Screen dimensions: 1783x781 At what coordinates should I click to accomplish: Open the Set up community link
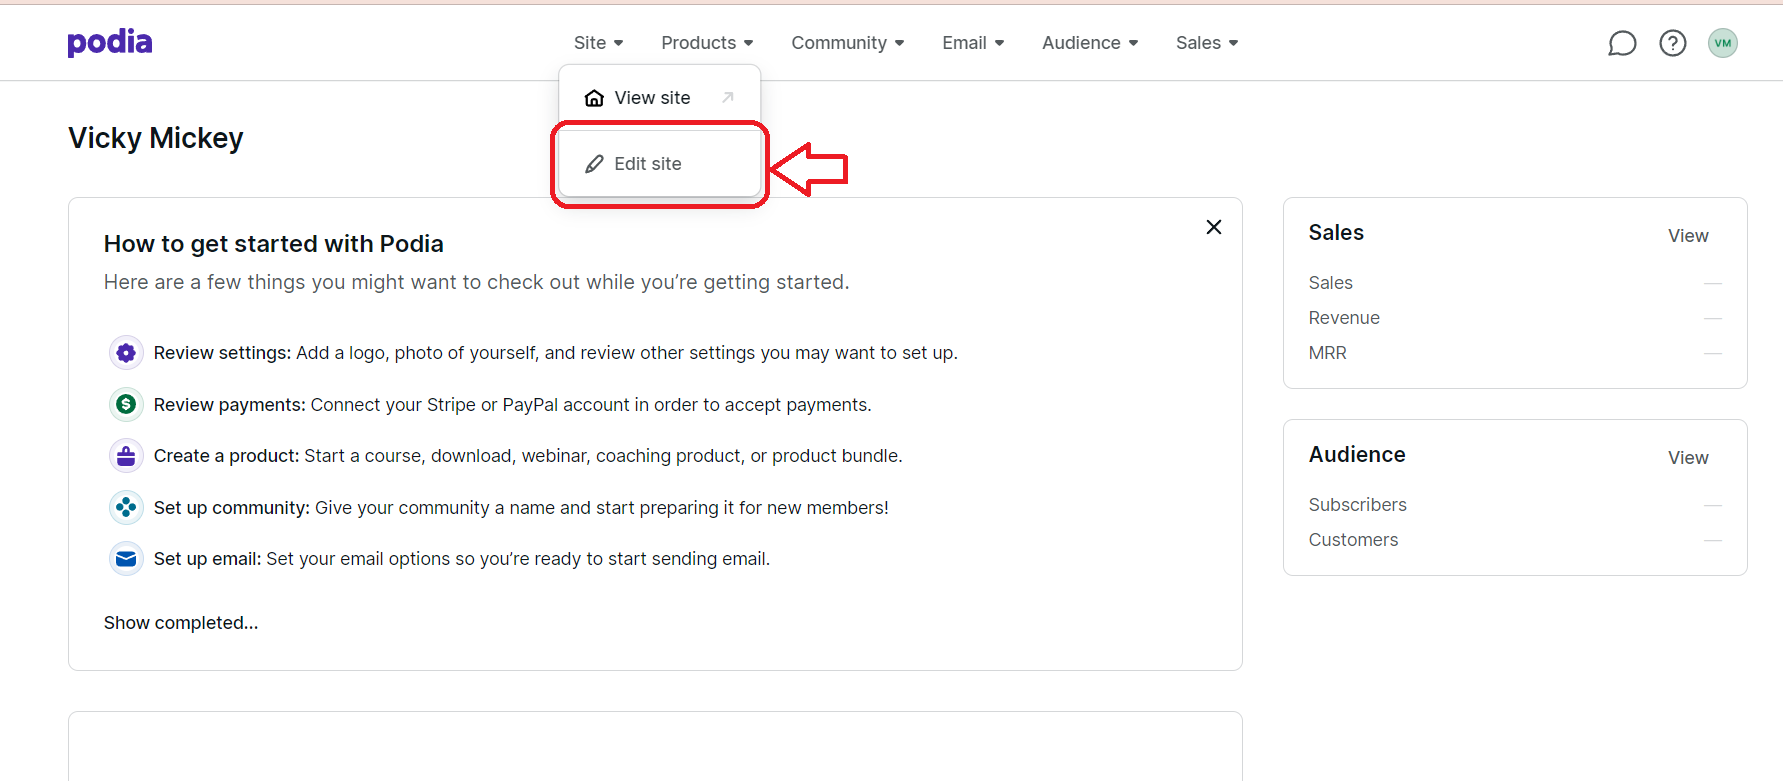(231, 508)
